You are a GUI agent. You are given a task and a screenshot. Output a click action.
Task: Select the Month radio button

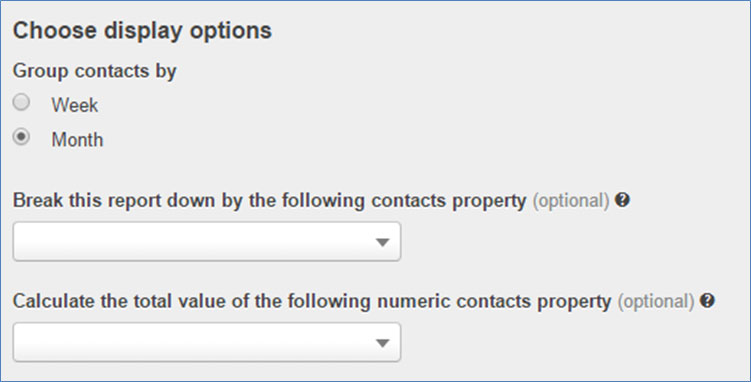click(21, 137)
